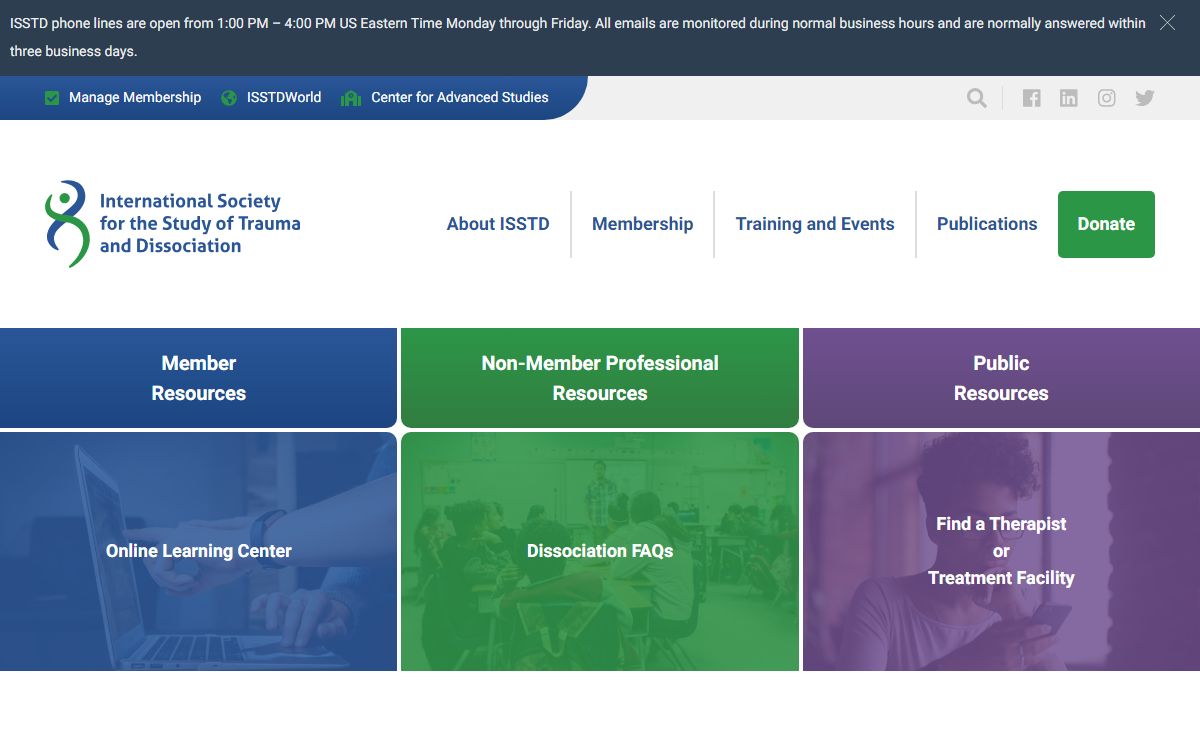Open the Online Learning Center card
Image resolution: width=1200 pixels, height=740 pixels.
tap(199, 551)
